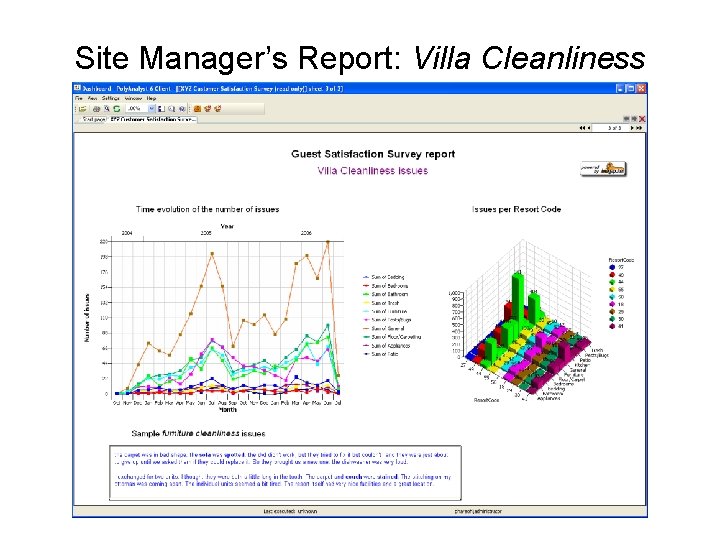The height and width of the screenshot is (540, 720).
Task: Minimize the PolyAnalyst client window
Action: 620,88
